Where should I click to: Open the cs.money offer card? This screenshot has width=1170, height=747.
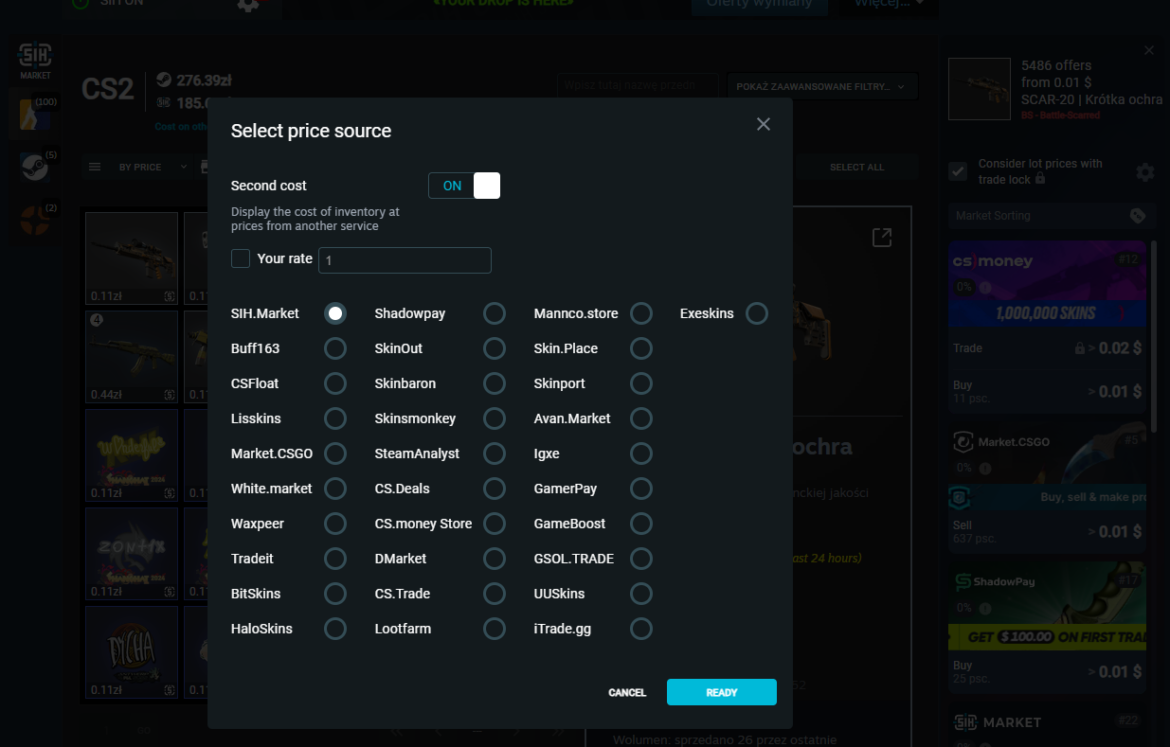1047,328
